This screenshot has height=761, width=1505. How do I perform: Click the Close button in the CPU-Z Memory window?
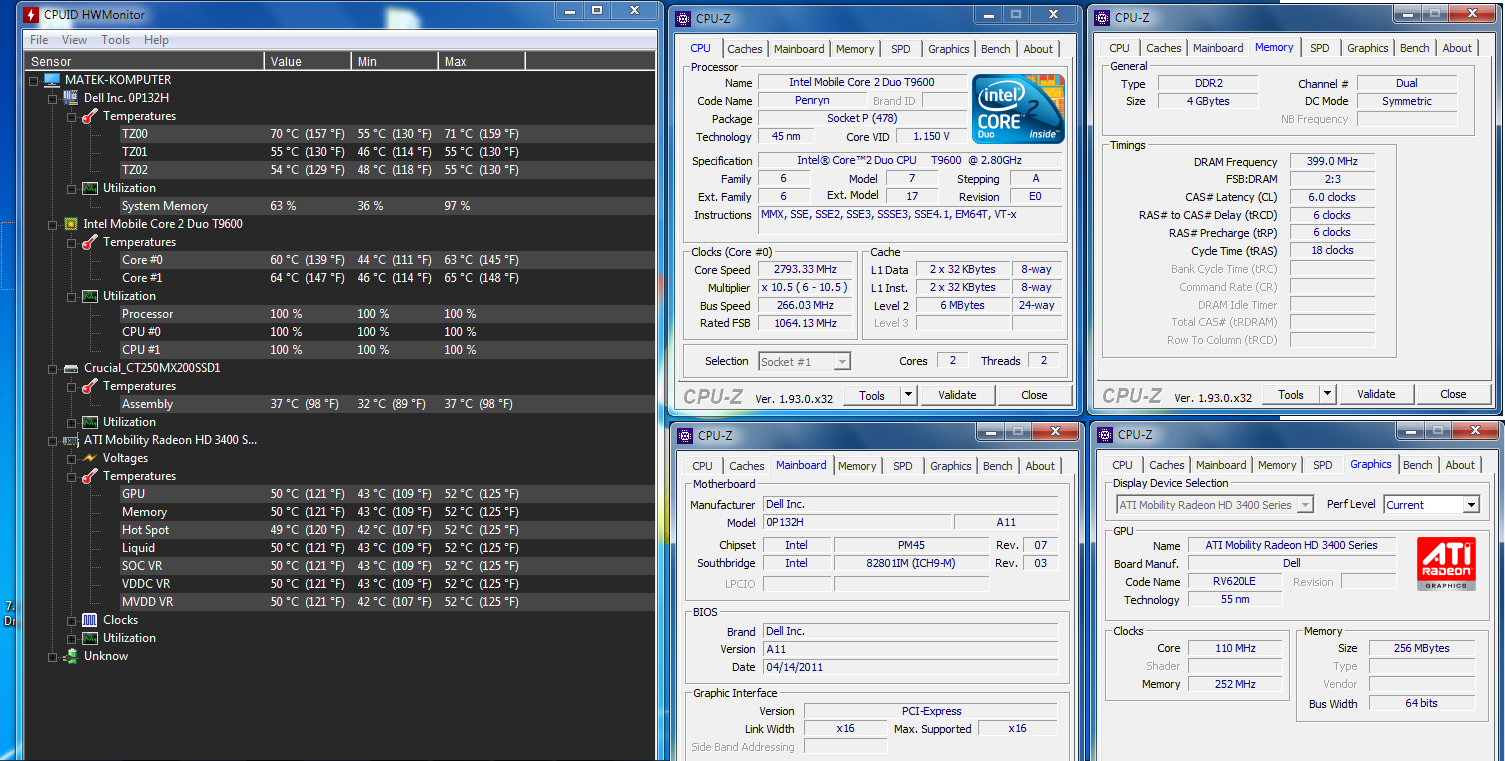click(x=1453, y=394)
